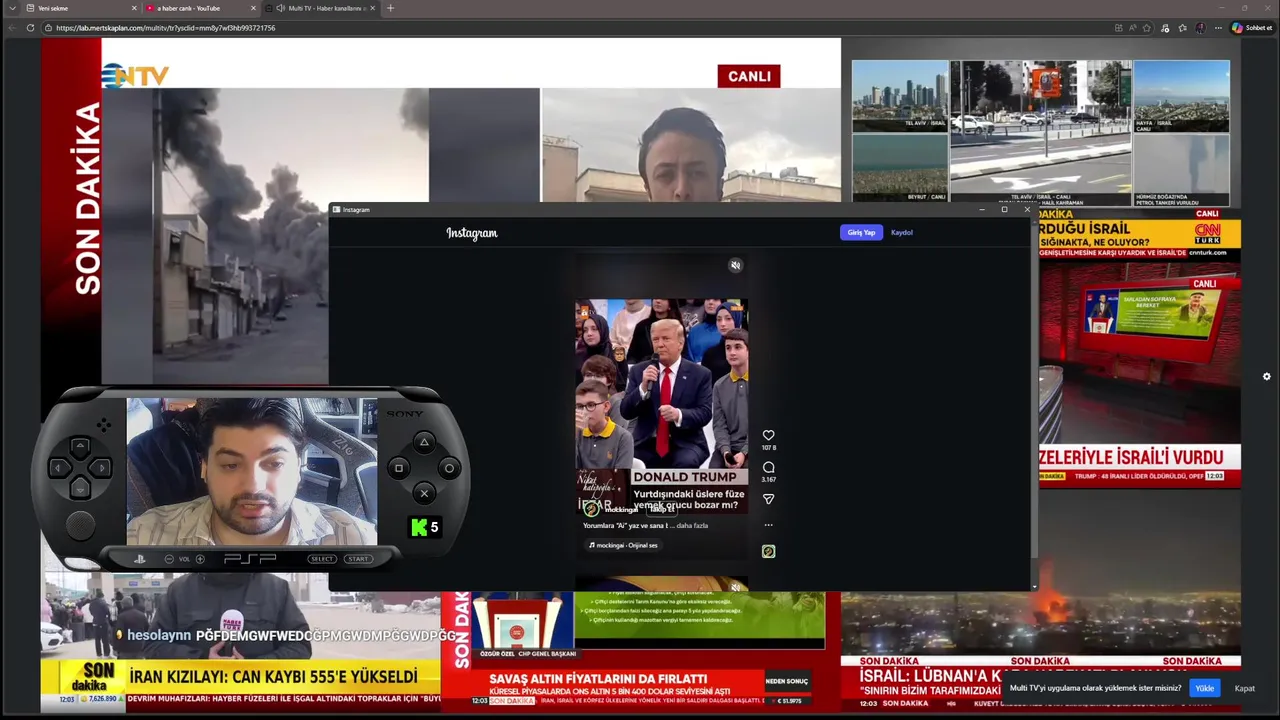Image resolution: width=1280 pixels, height=720 pixels.
Task: Toggle sound on the next reel below
Action: tap(735, 587)
